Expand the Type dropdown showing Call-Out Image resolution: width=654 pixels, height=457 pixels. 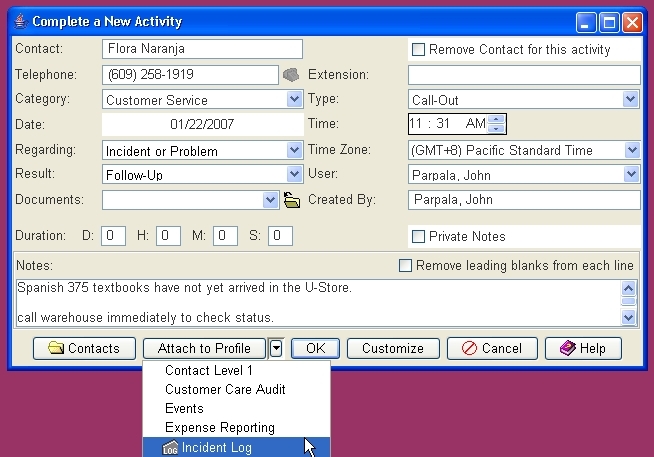click(x=631, y=100)
